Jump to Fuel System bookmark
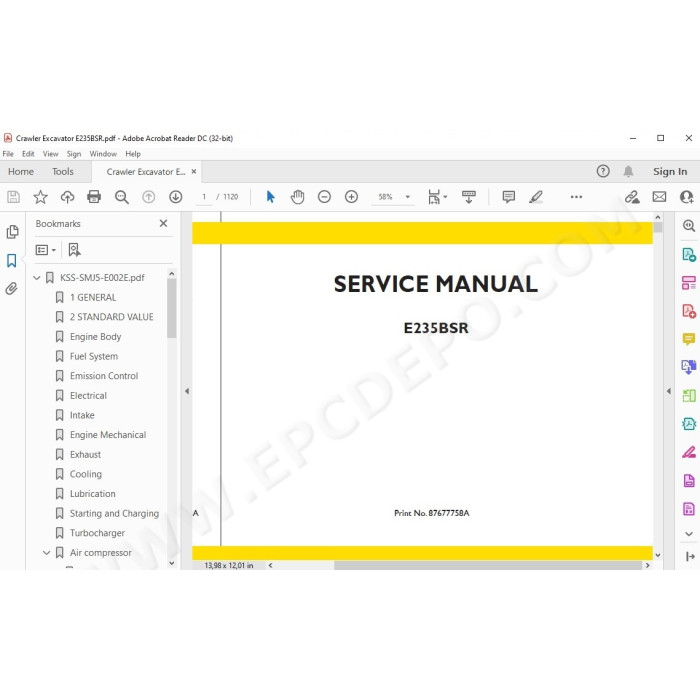 [x=94, y=356]
